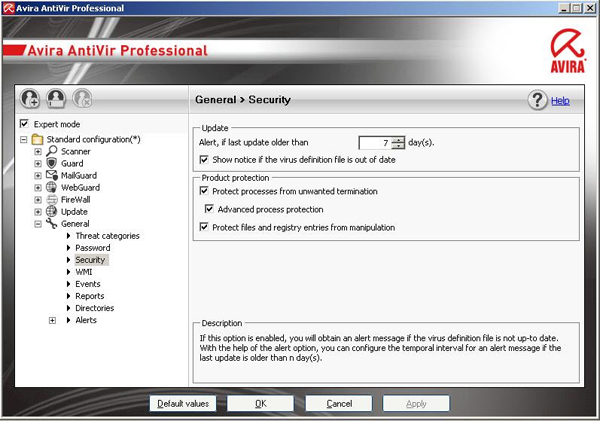The image size is (600, 421).
Task: Toggle the Expert mode checkbox
Action: point(24,124)
